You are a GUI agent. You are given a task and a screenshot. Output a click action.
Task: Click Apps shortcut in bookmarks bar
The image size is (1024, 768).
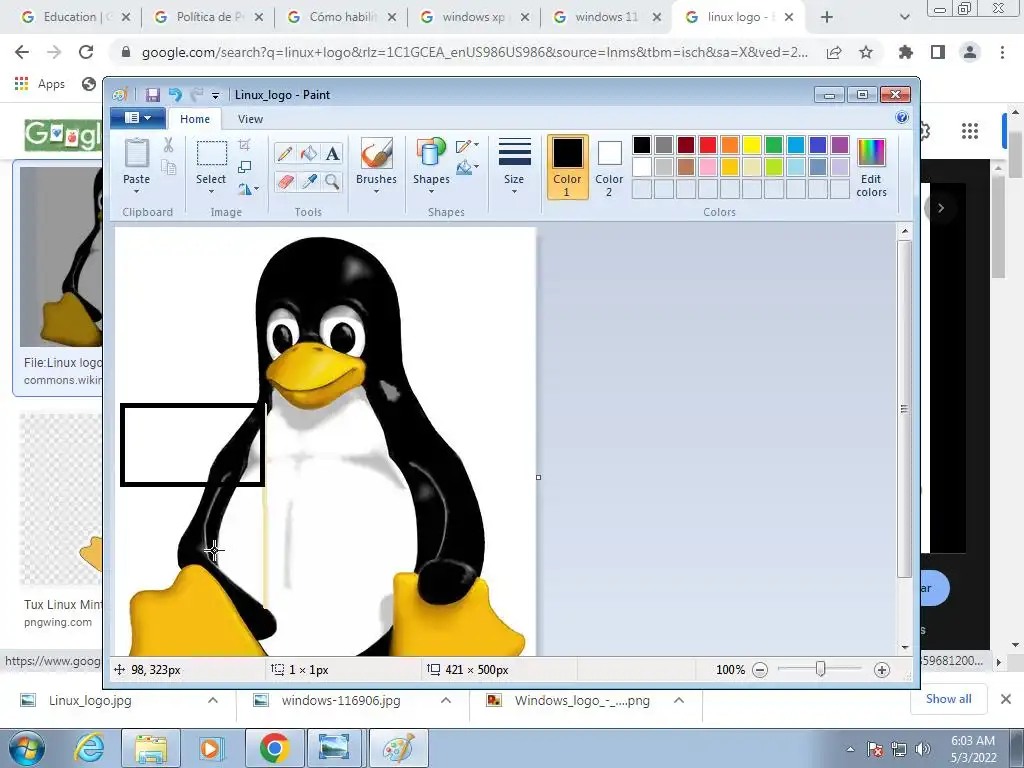40,84
